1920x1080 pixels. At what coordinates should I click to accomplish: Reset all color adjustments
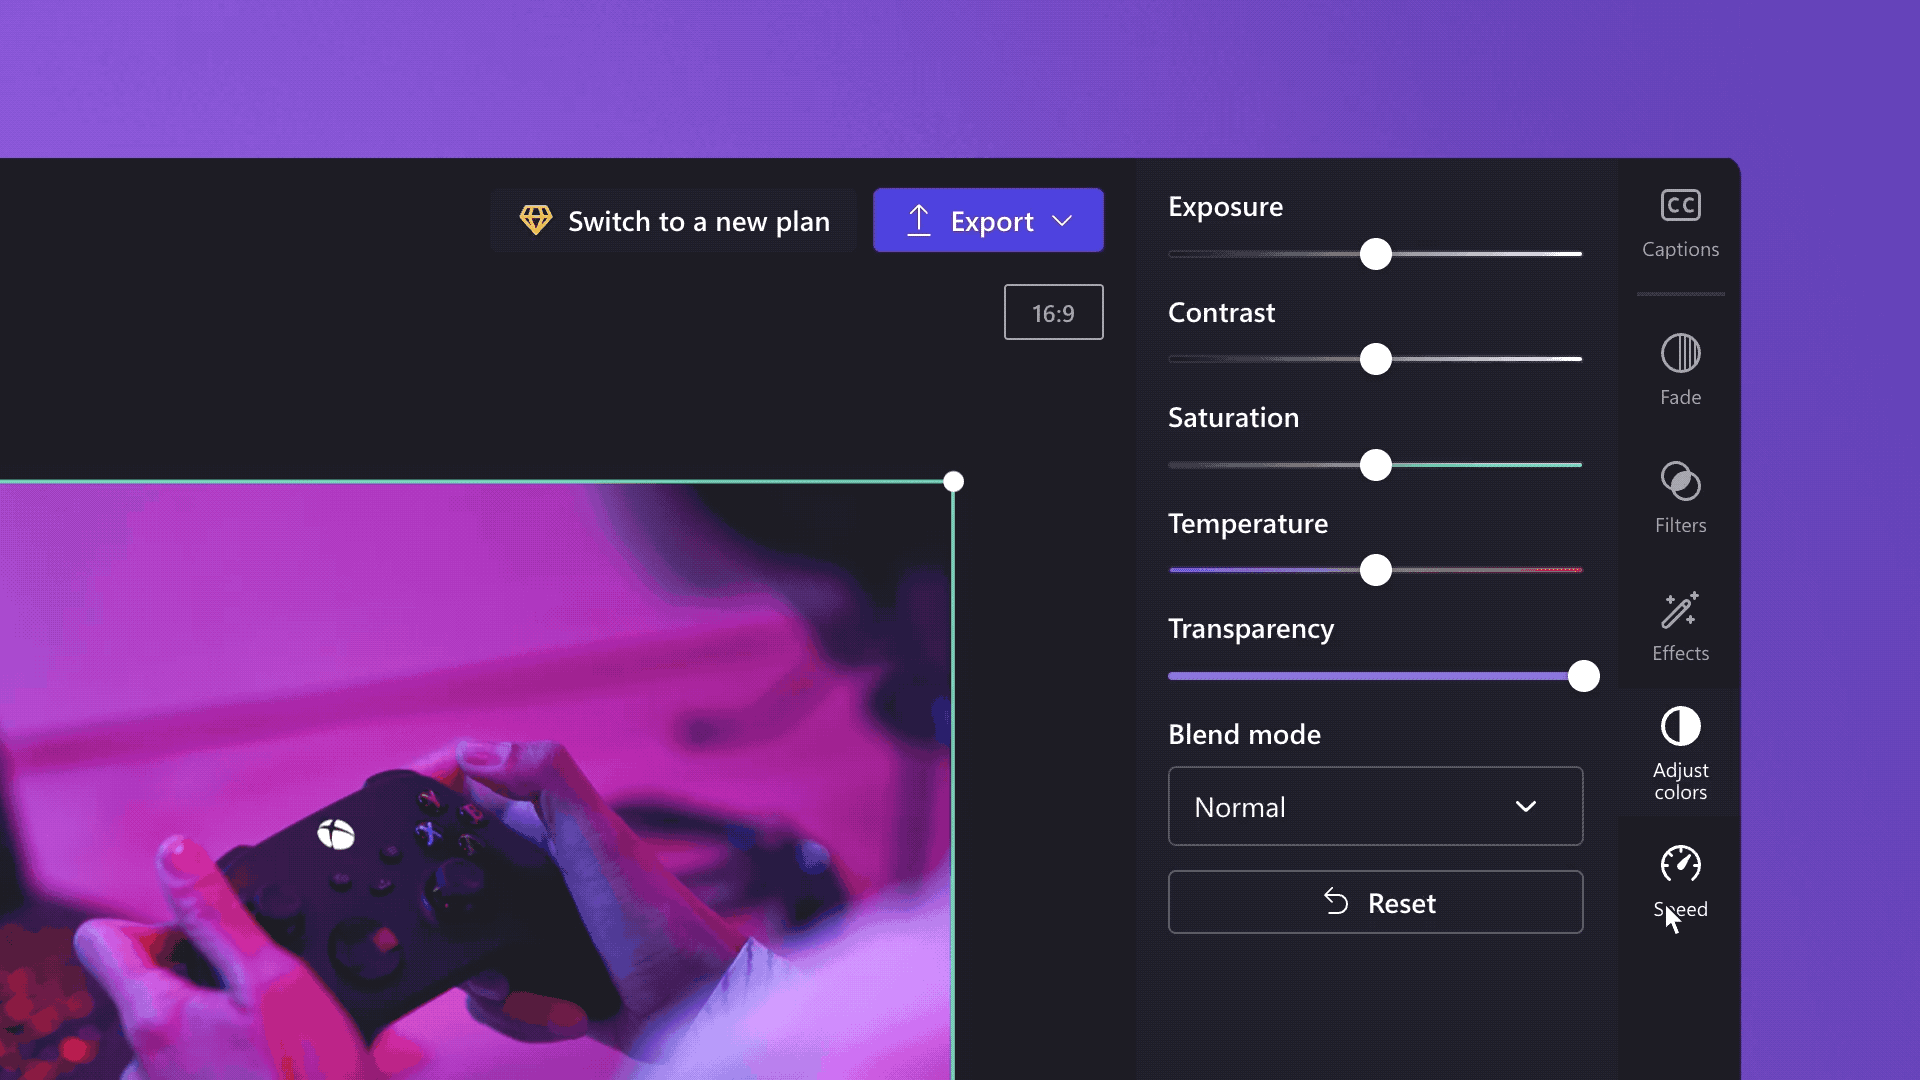click(1375, 901)
